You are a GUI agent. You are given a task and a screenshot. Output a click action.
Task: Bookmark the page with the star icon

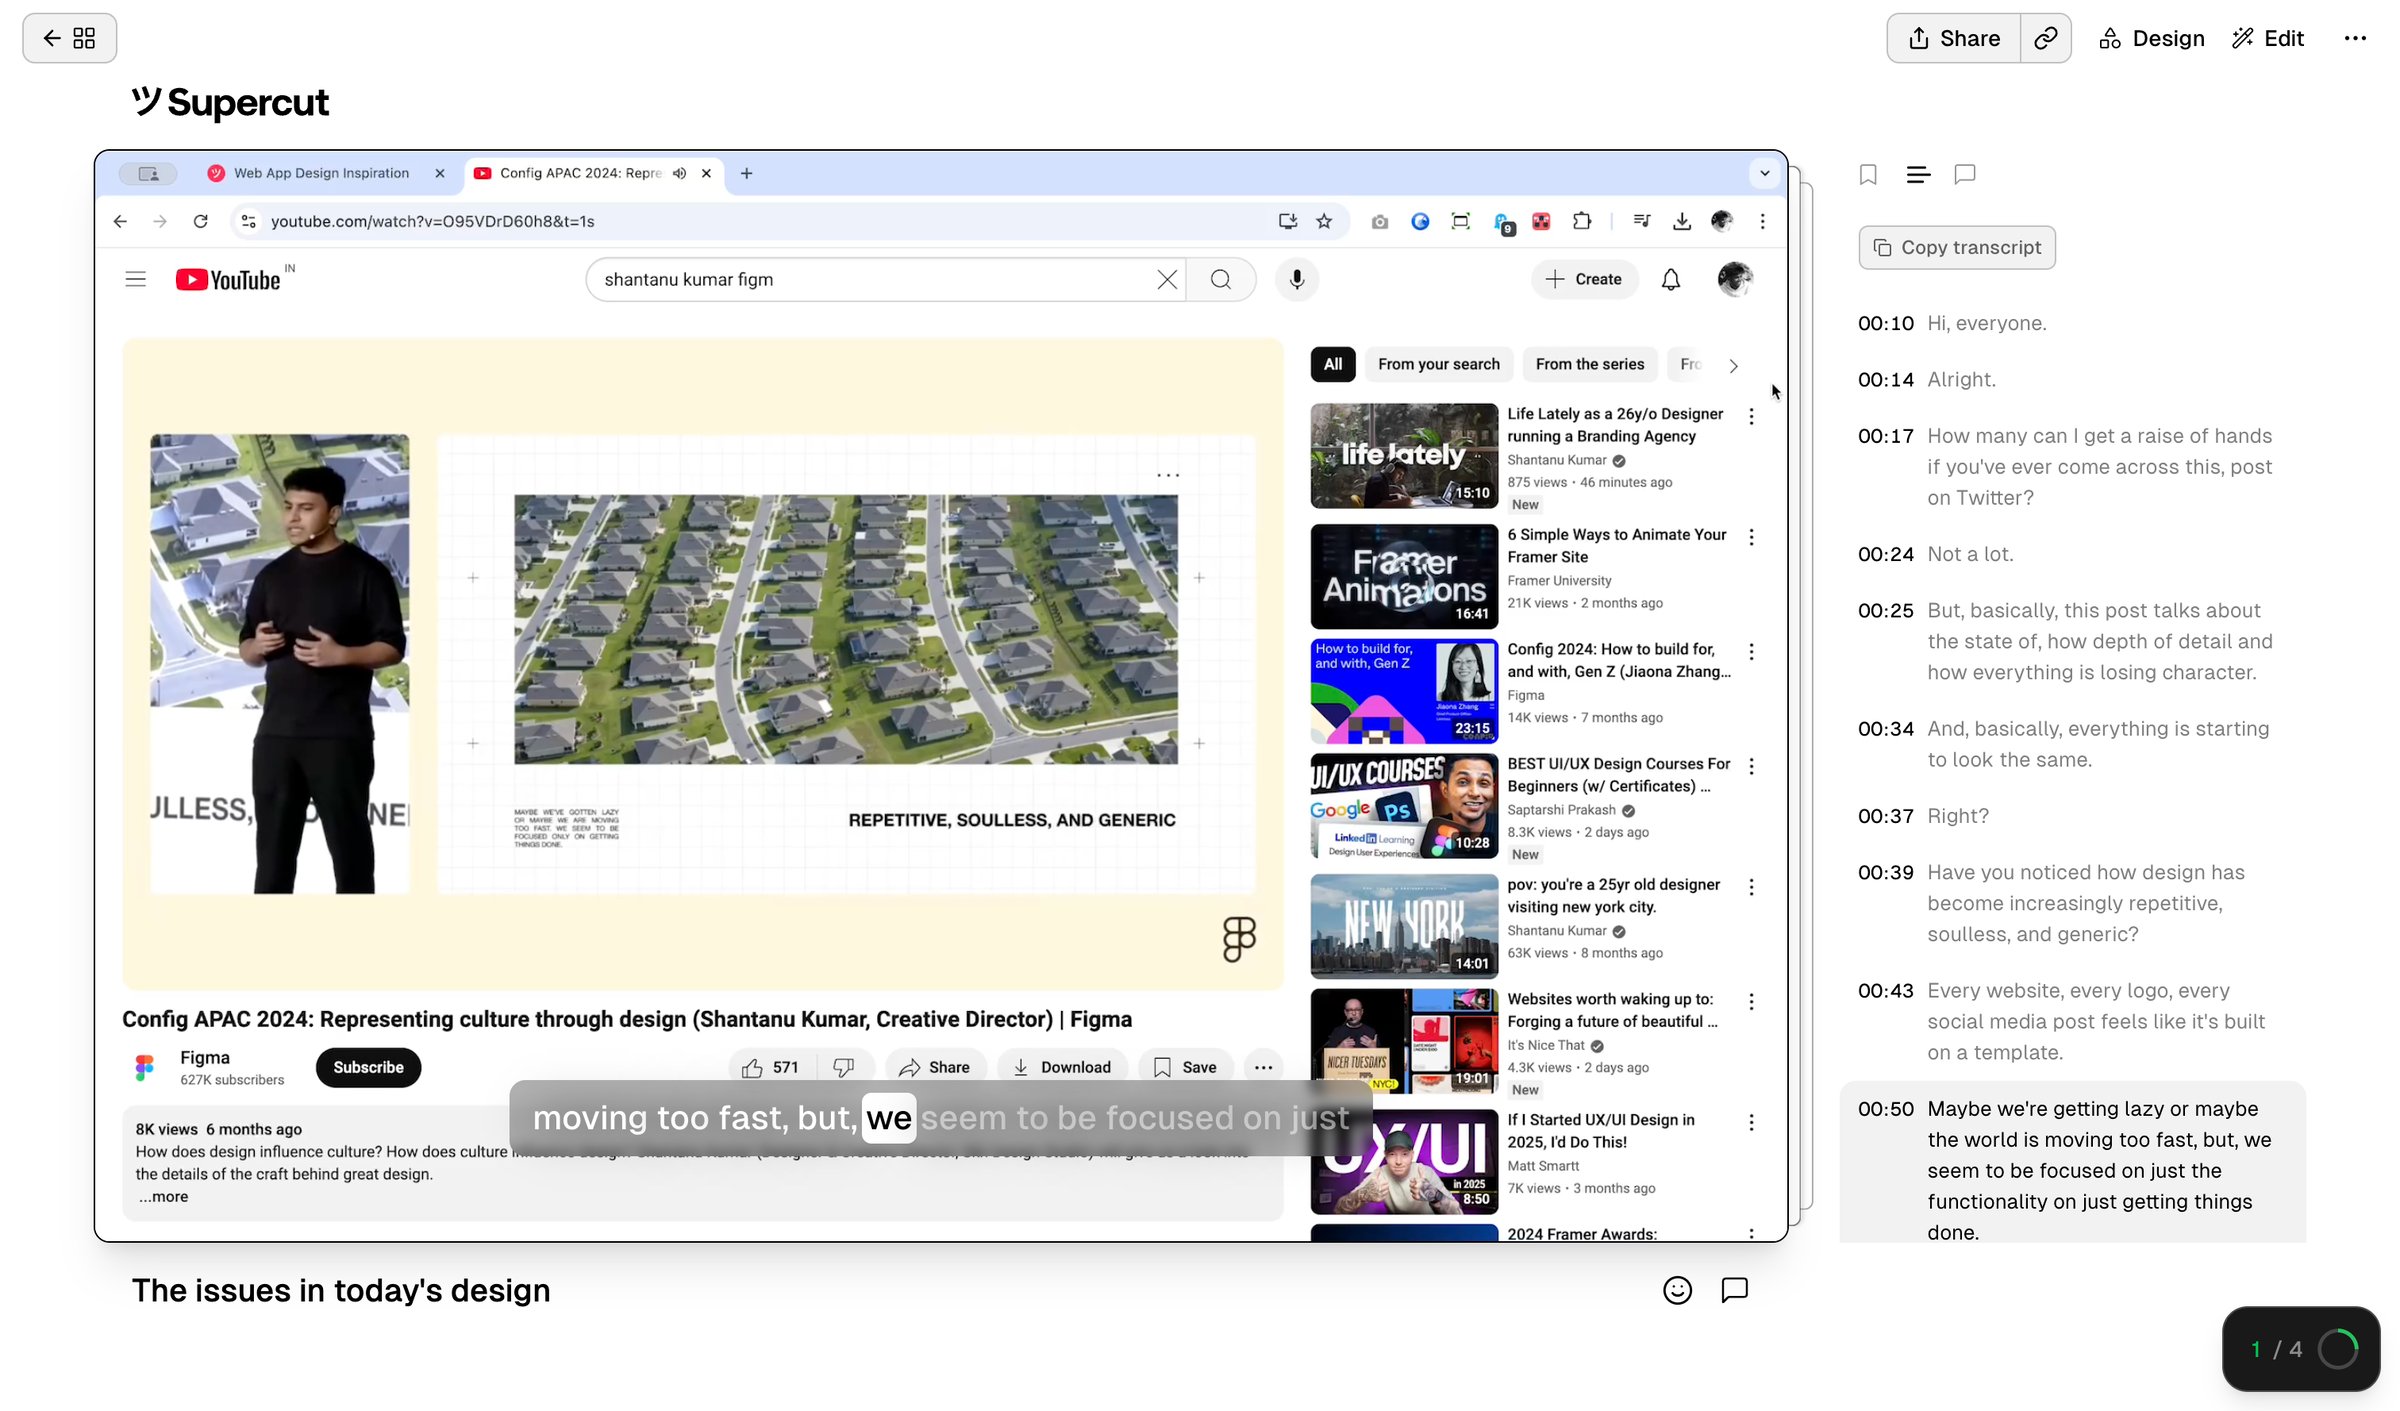click(x=1325, y=221)
